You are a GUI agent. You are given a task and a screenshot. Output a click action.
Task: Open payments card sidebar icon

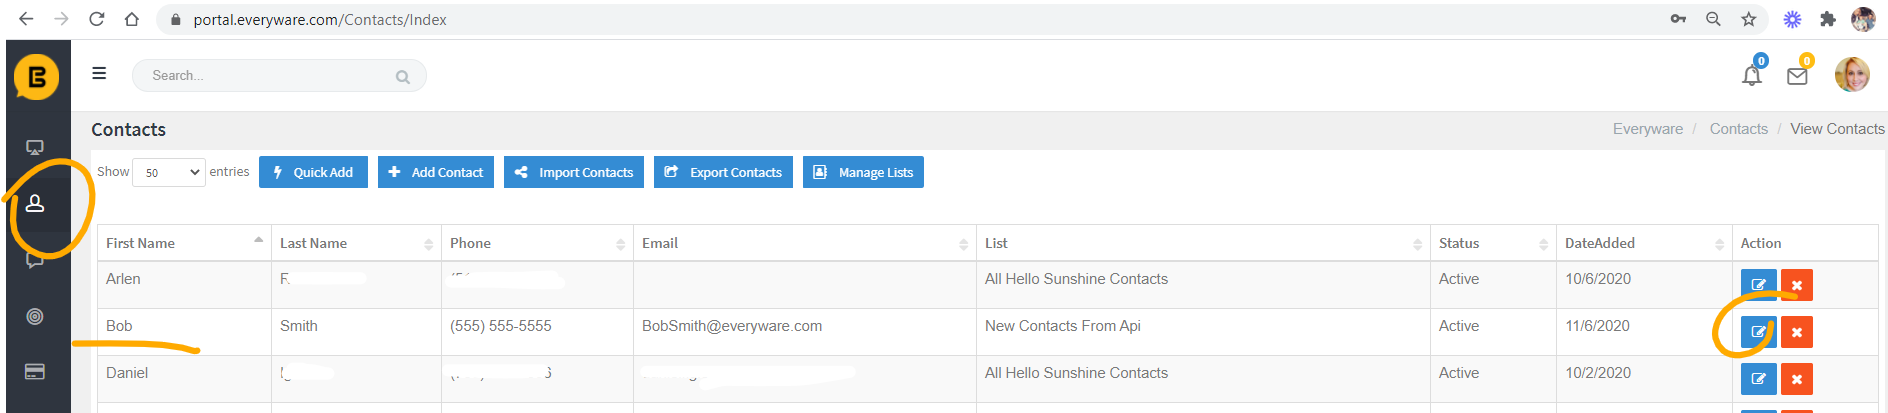[x=35, y=372]
